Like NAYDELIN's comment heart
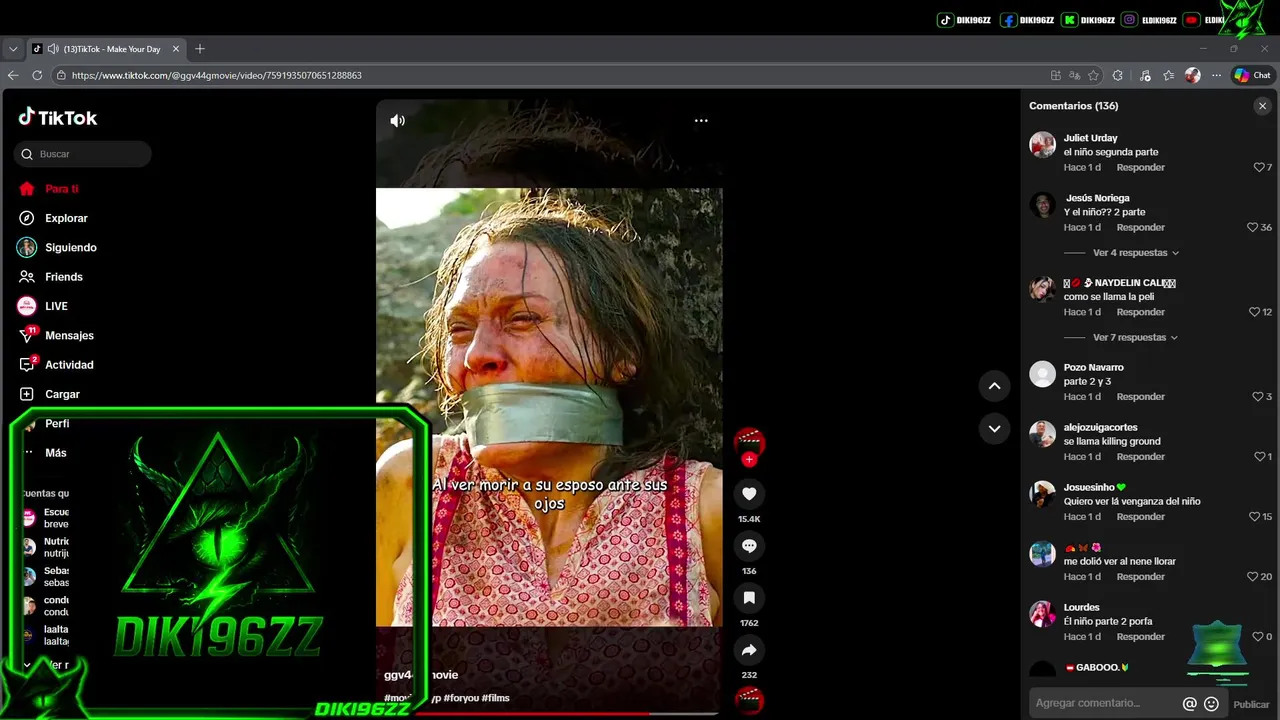 click(1254, 312)
